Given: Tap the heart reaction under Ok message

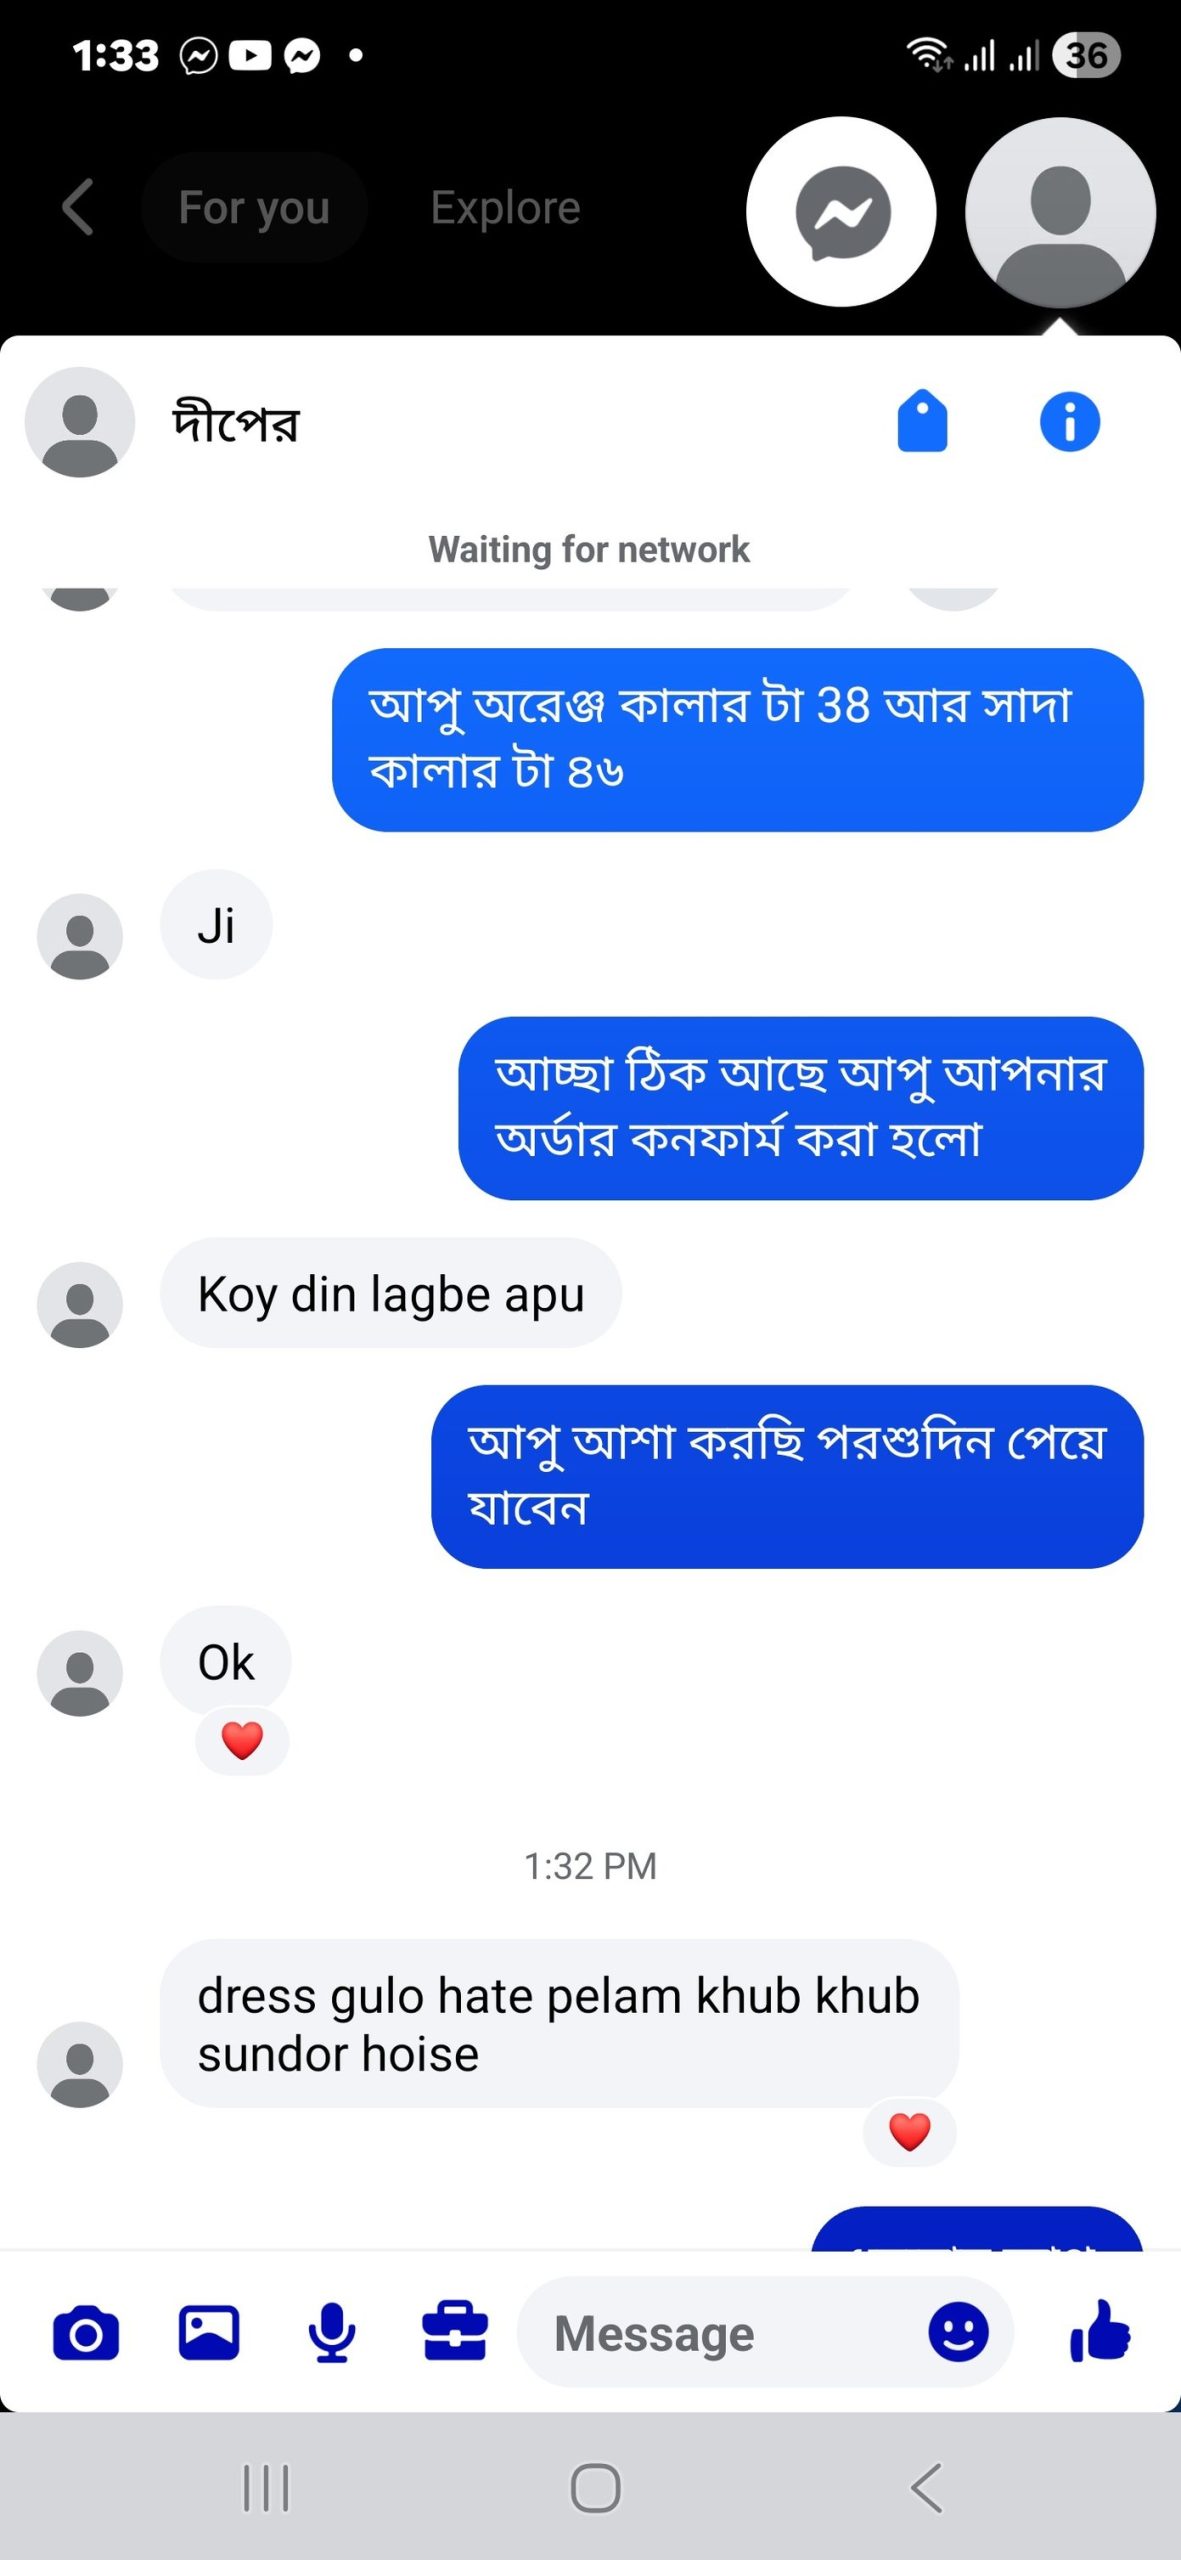Looking at the screenshot, I should (242, 1741).
